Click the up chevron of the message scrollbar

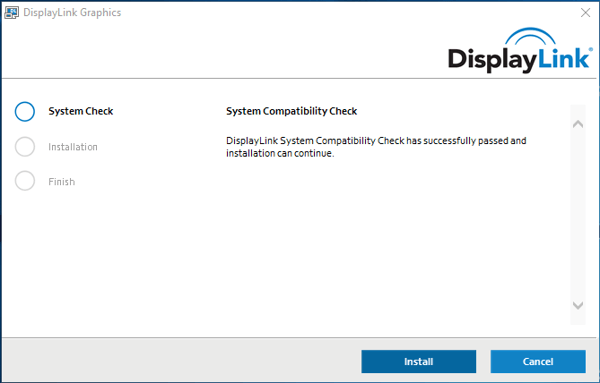coord(578,124)
